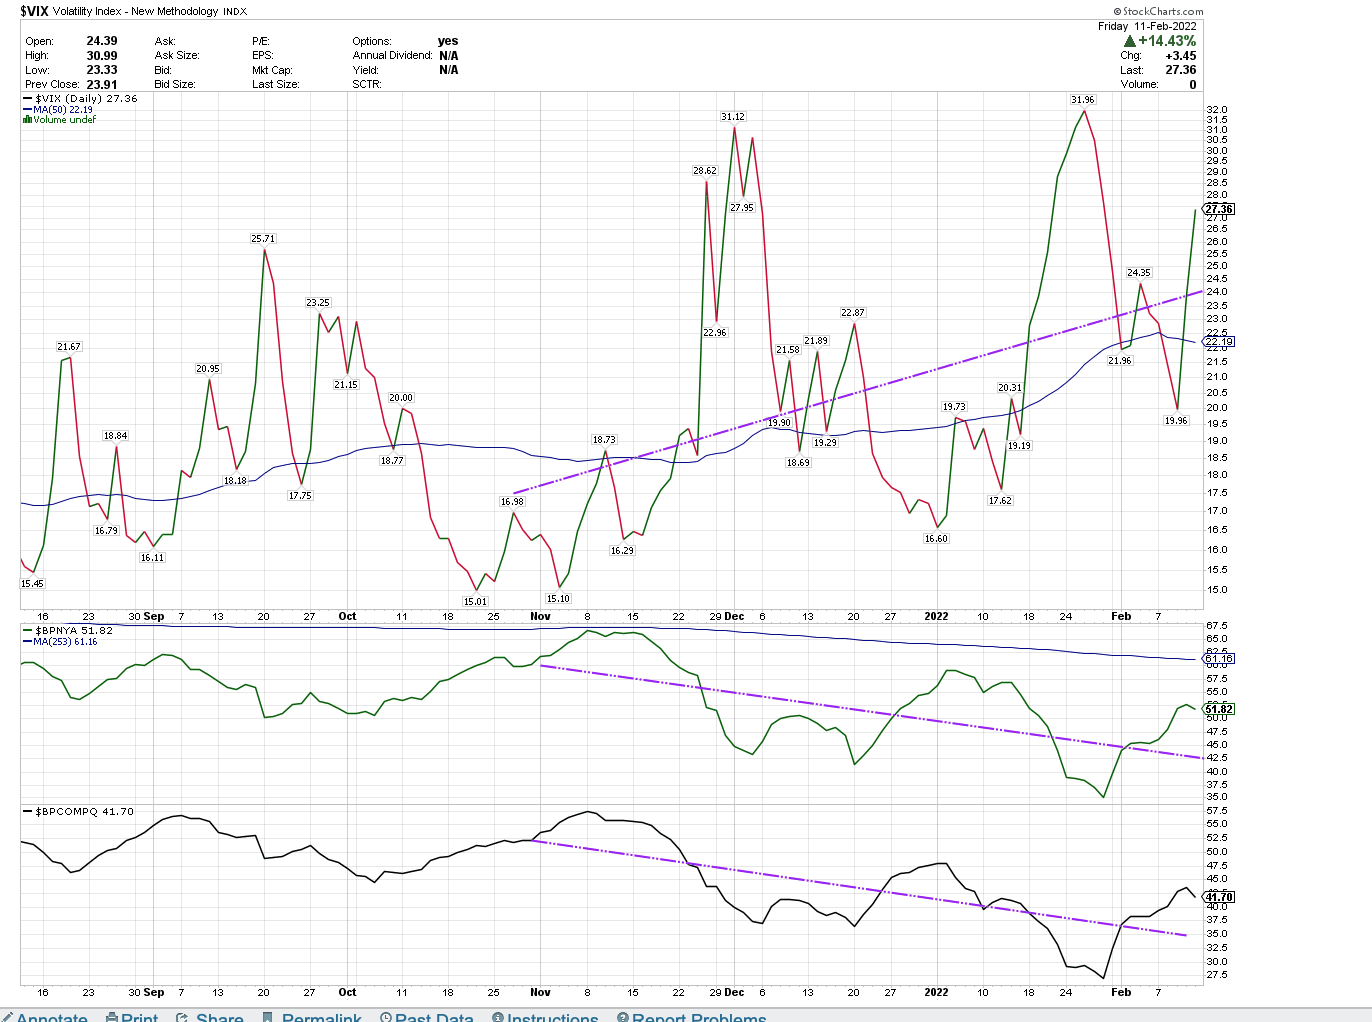Click the 15.01 low price label
Image resolution: width=1372 pixels, height=1022 pixels.
coord(475,602)
